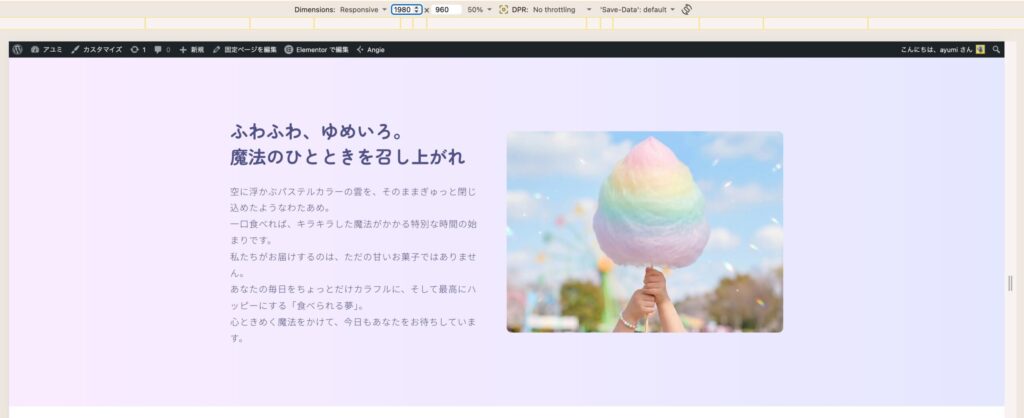Click the cotton candy image
The width and height of the screenshot is (1024, 418).
(644, 232)
